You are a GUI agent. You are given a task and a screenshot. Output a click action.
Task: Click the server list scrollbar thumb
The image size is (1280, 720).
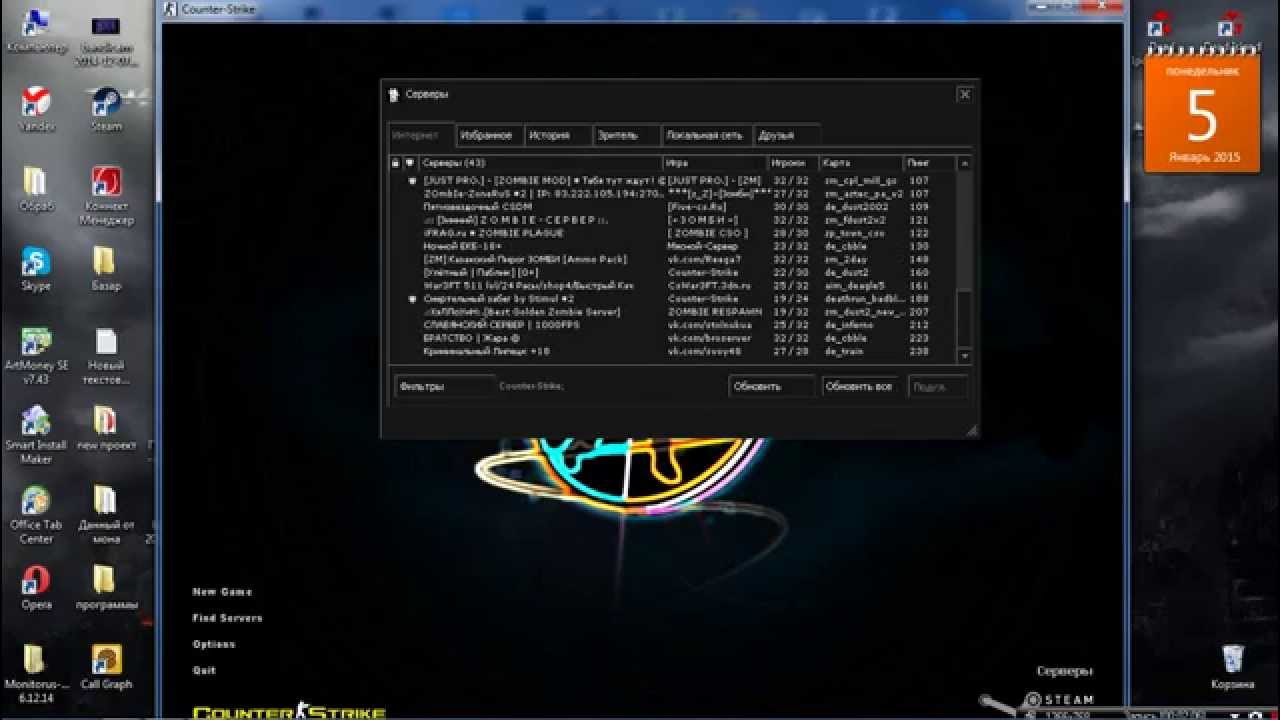point(964,319)
